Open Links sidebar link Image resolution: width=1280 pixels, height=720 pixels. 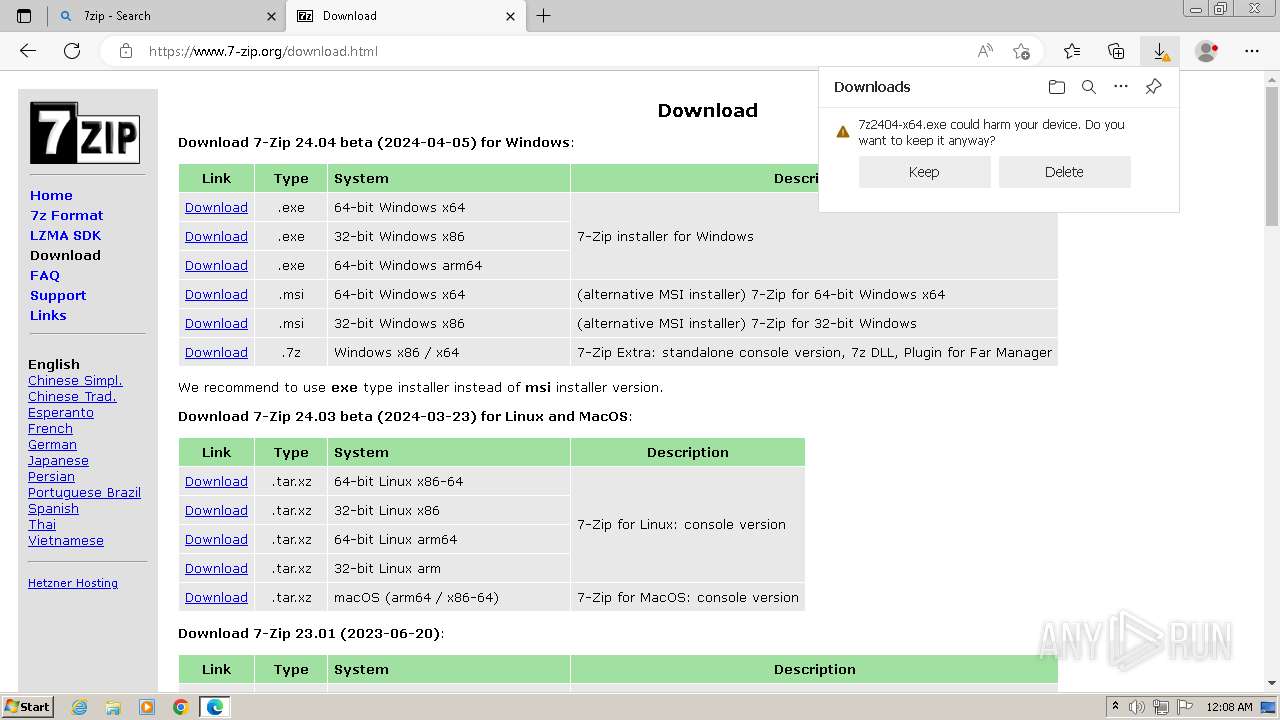click(48, 315)
